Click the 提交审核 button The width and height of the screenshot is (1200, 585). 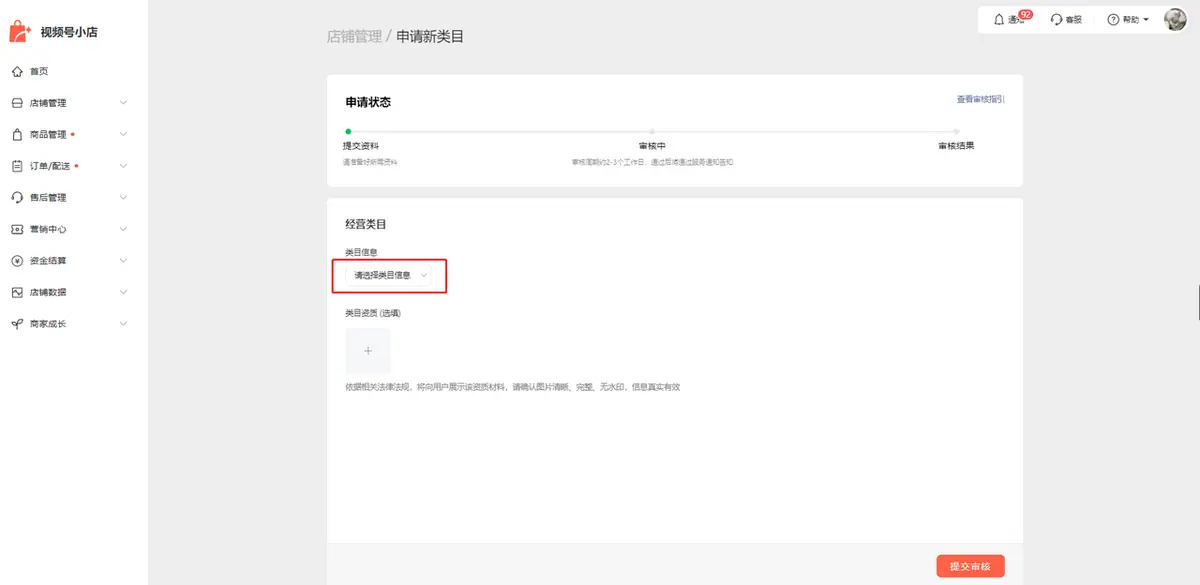tap(970, 566)
